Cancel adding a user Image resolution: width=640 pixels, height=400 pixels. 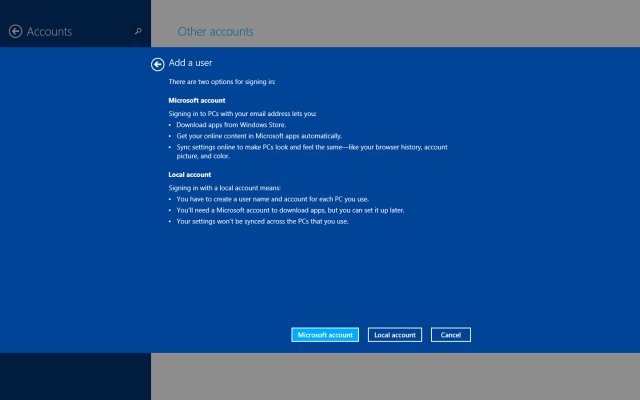click(x=451, y=335)
